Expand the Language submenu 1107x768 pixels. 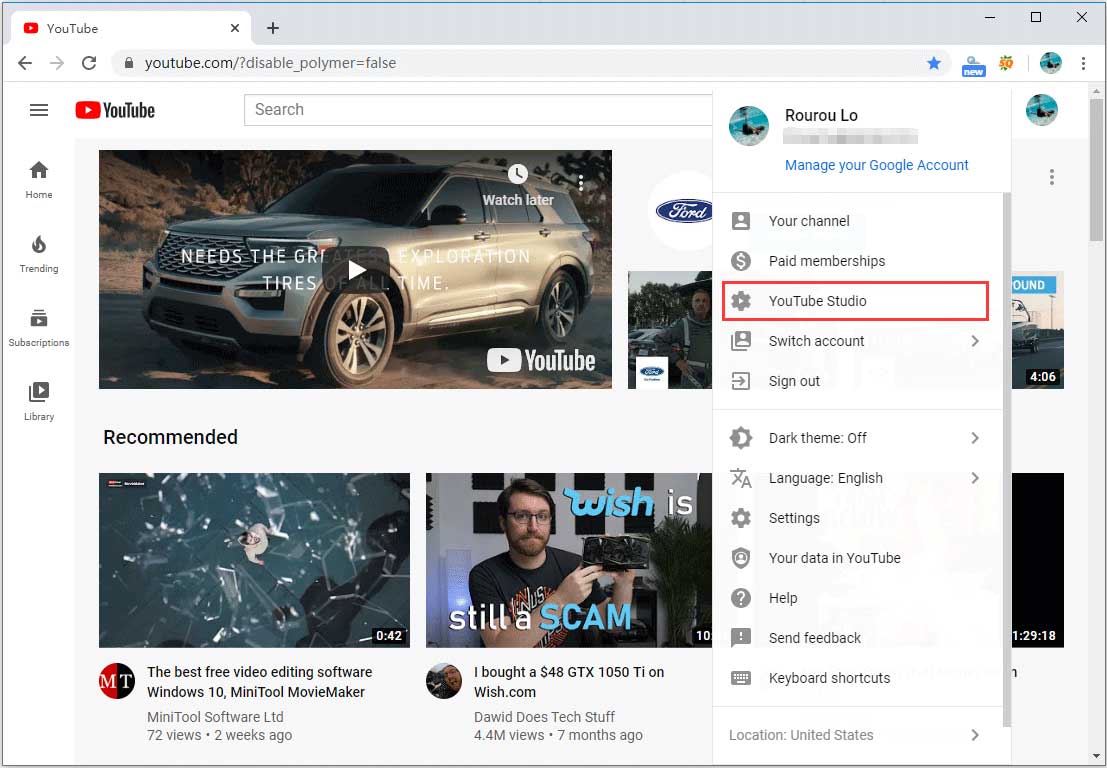pos(974,478)
